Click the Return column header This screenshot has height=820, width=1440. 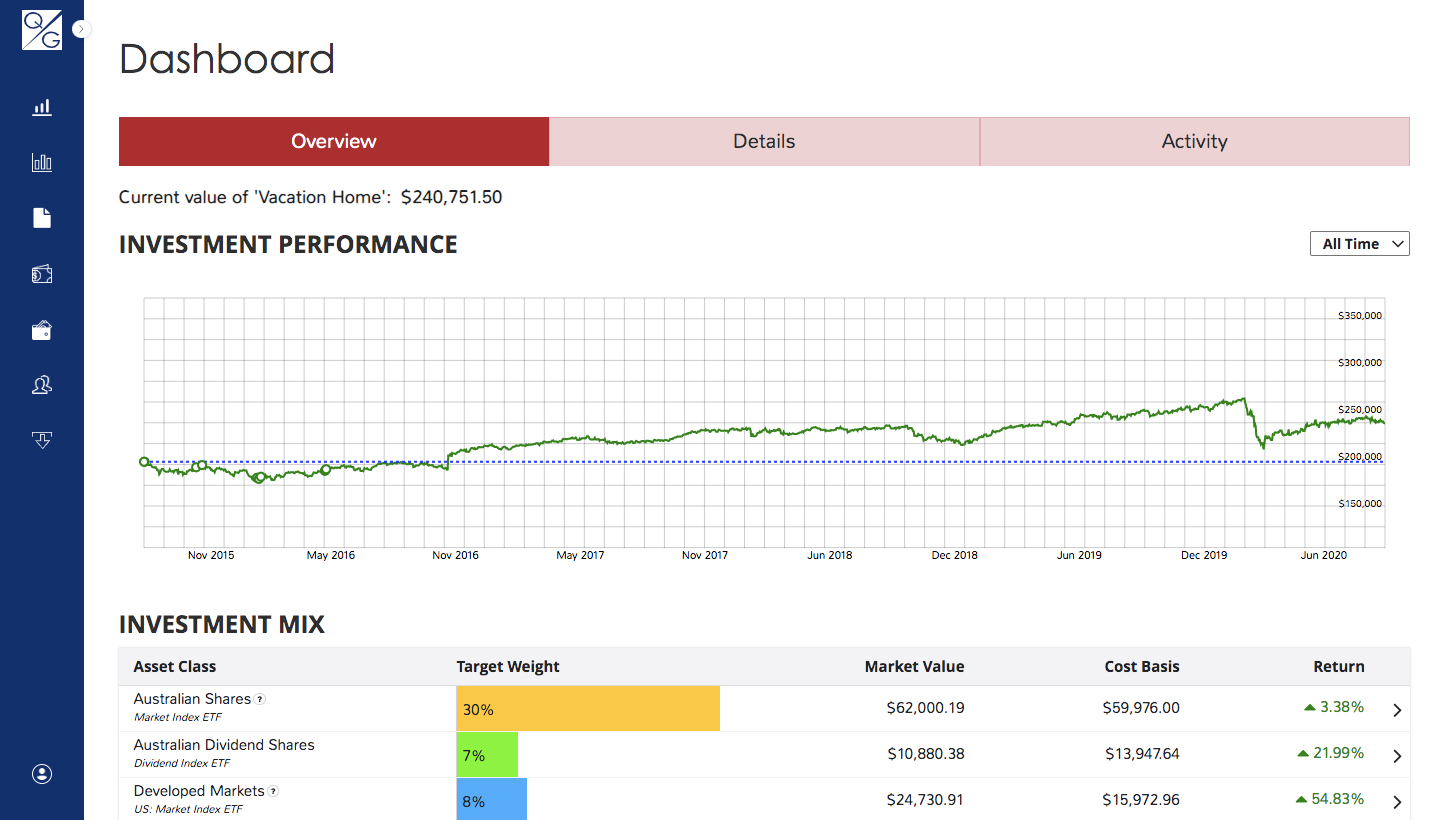tap(1339, 666)
